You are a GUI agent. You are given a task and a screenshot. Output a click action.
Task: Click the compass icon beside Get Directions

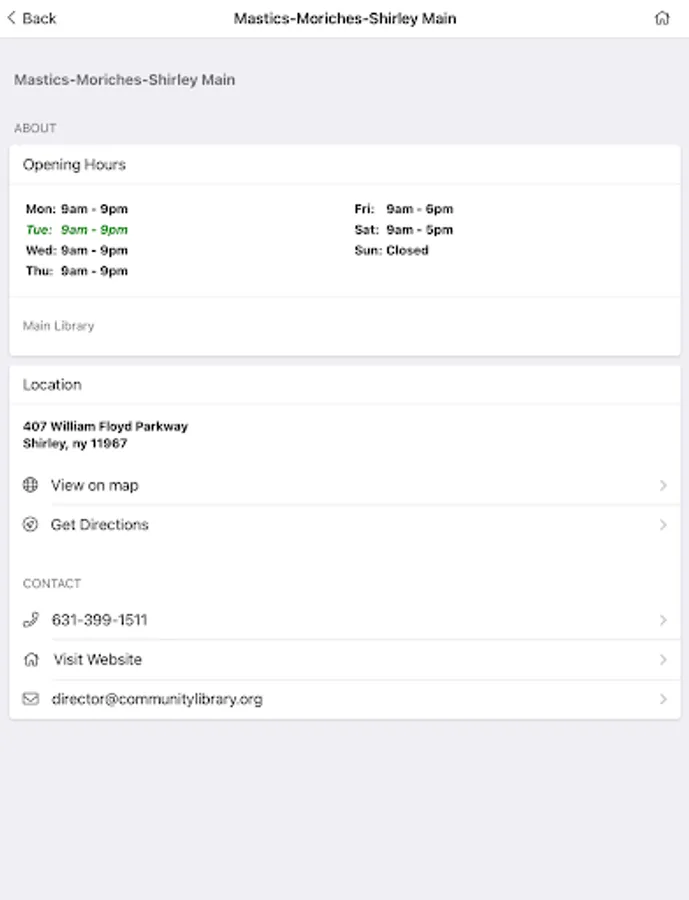30,524
